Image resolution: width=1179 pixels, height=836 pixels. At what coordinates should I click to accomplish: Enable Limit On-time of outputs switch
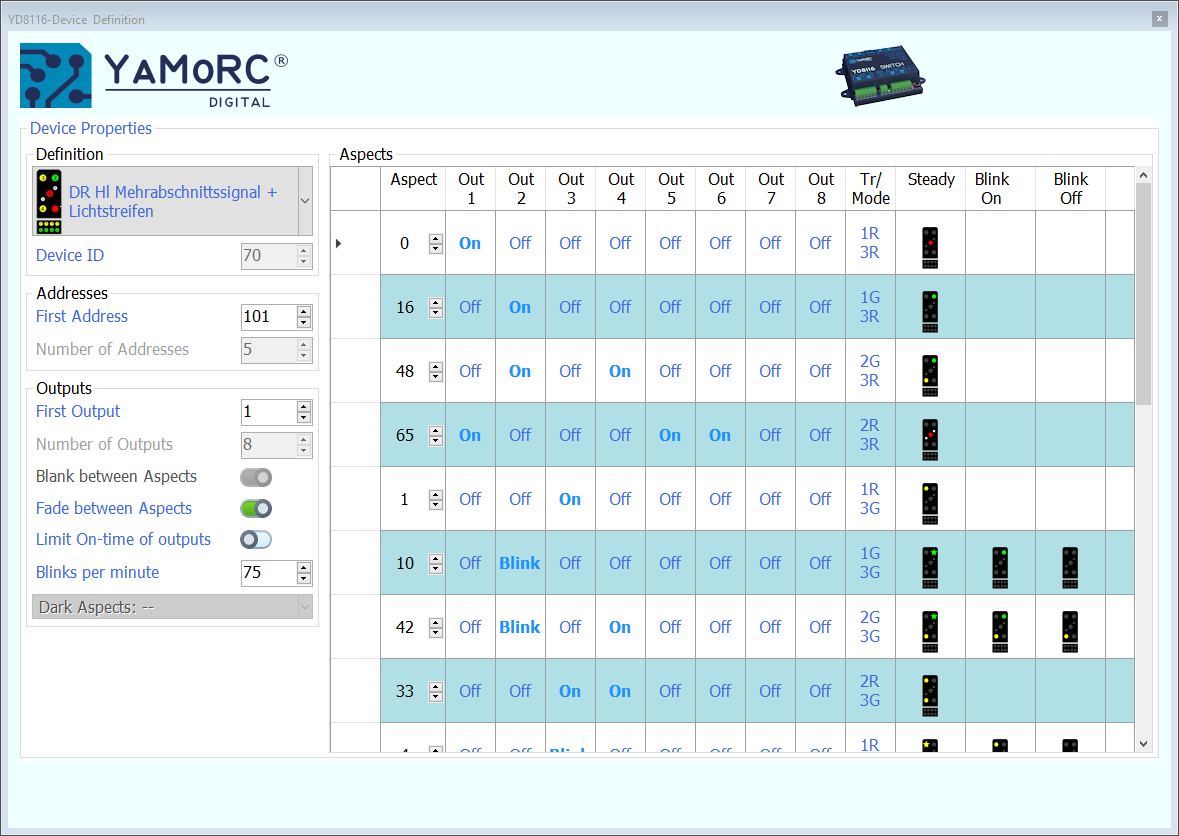[256, 540]
